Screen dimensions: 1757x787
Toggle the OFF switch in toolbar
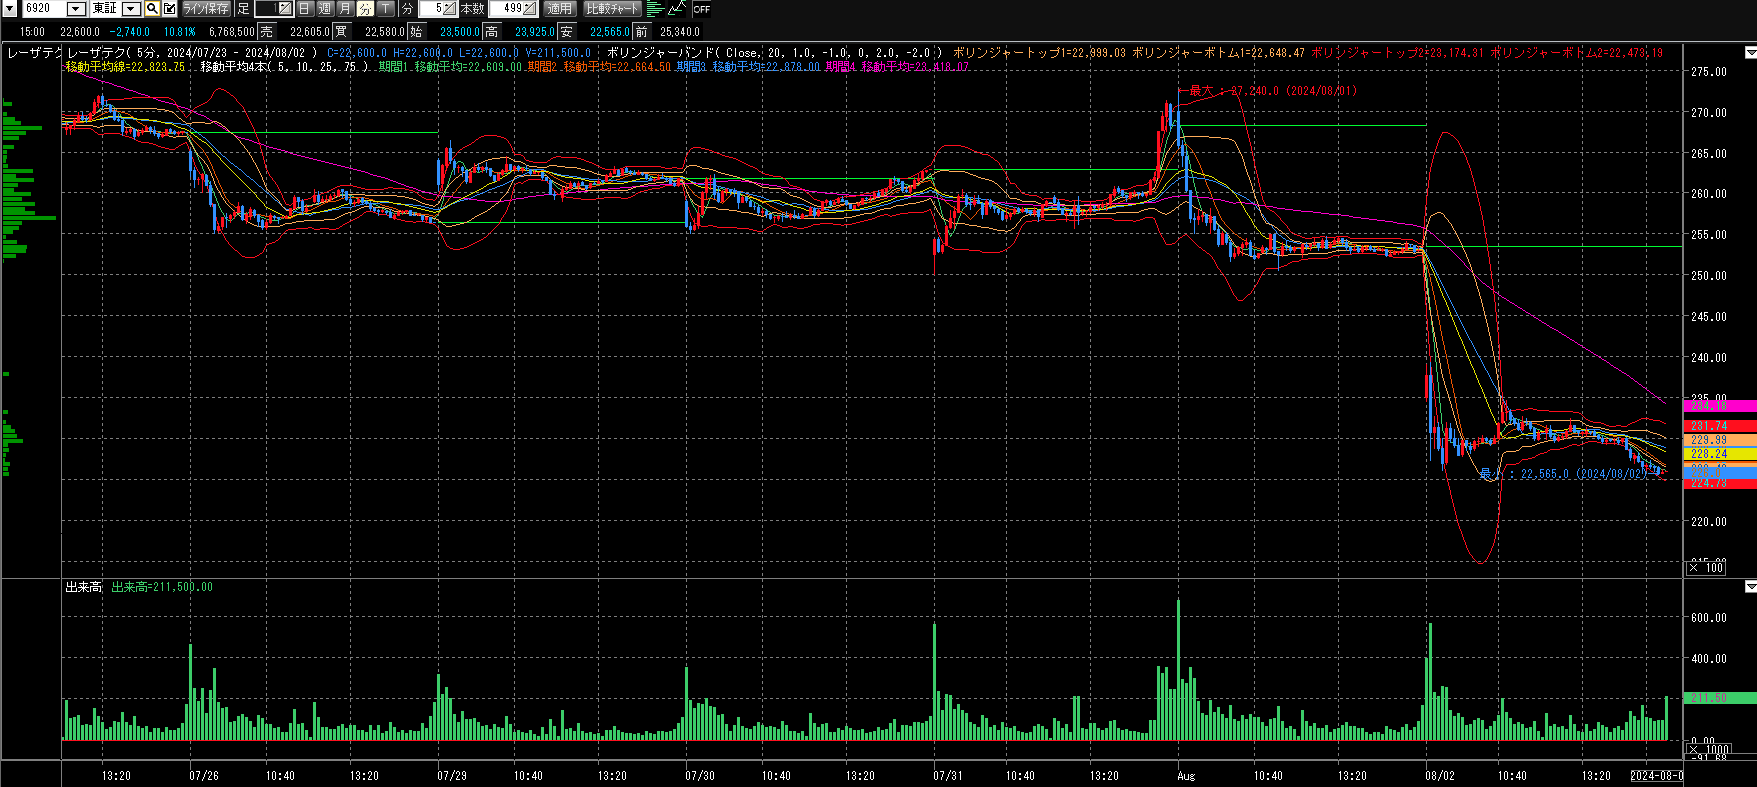702,9
